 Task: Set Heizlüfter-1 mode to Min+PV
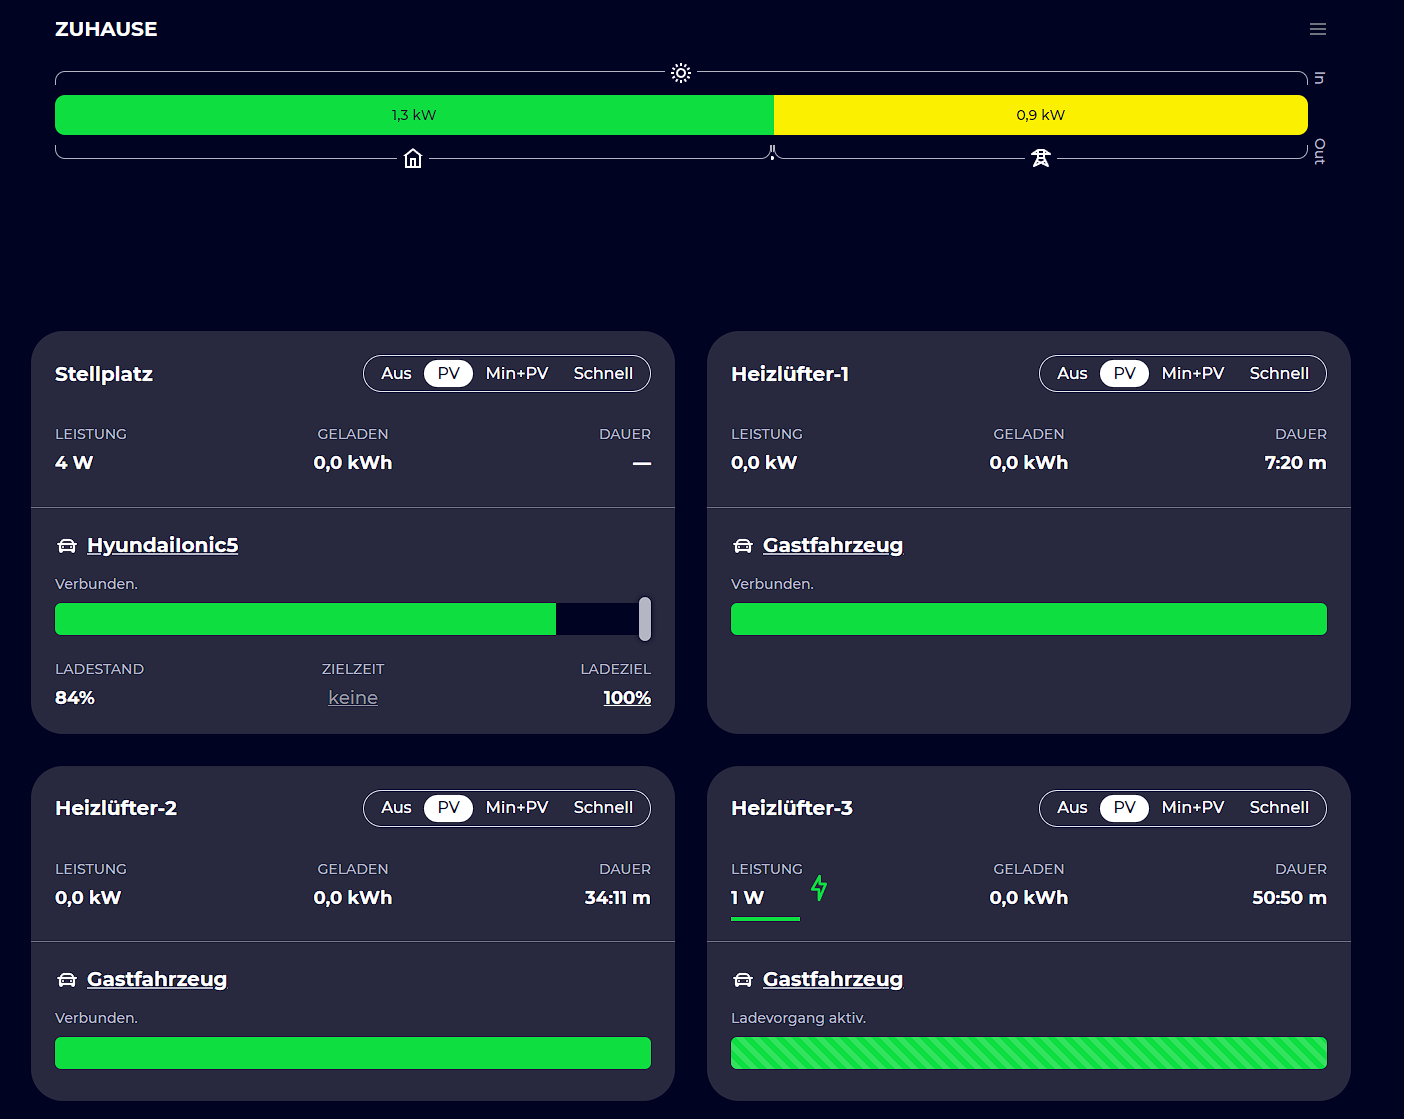(1193, 373)
